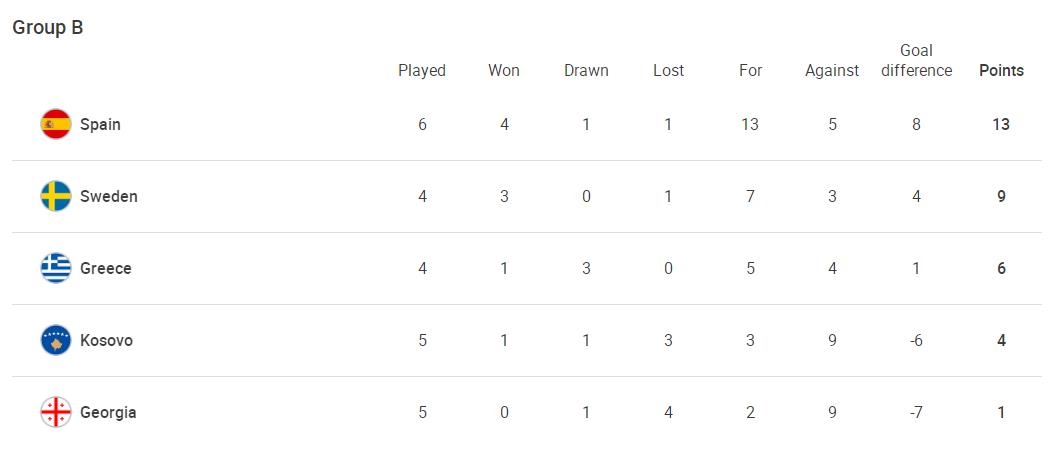
Task: Click the Georgia flag icon
Action: [x=56, y=412]
